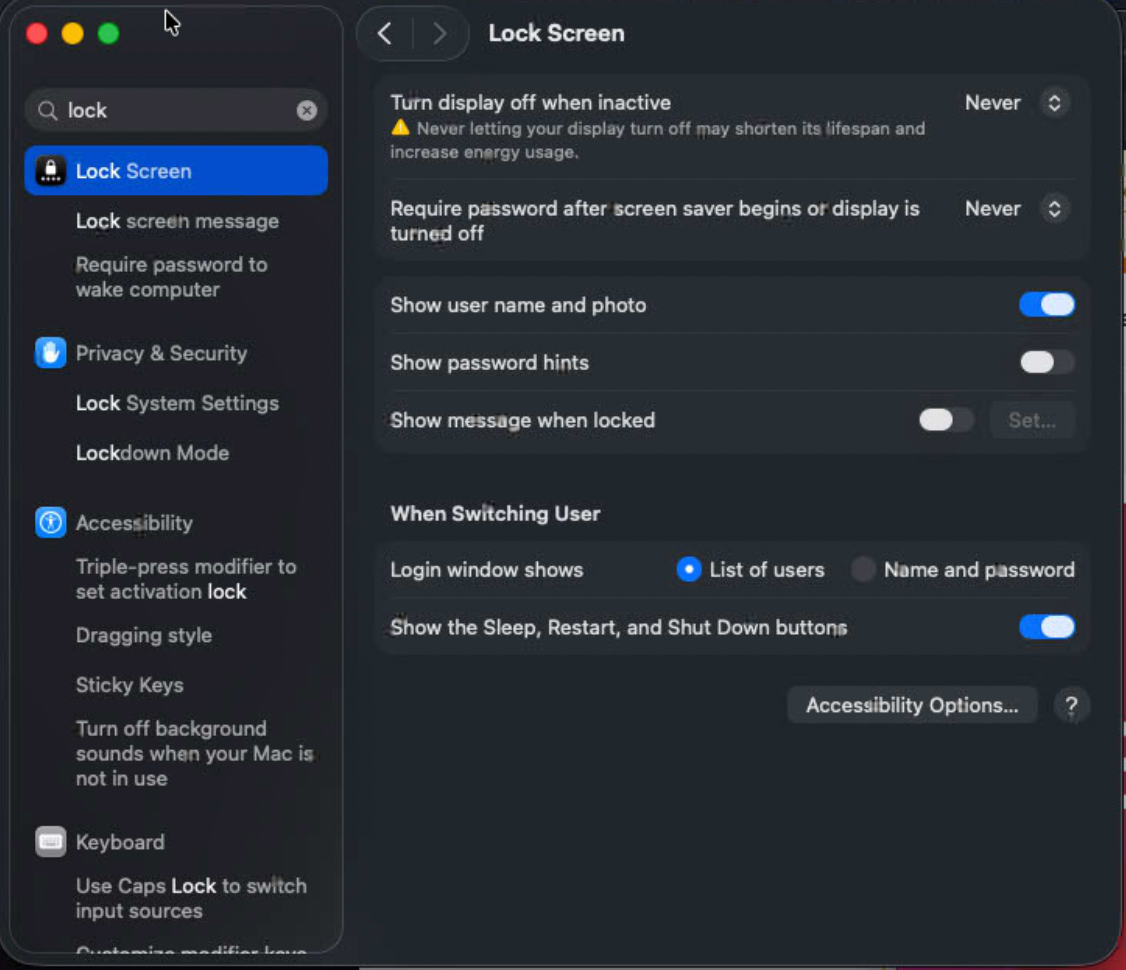Viewport: 1126px width, 970px height.
Task: Click the Set... button for lock message
Action: pos(1032,419)
